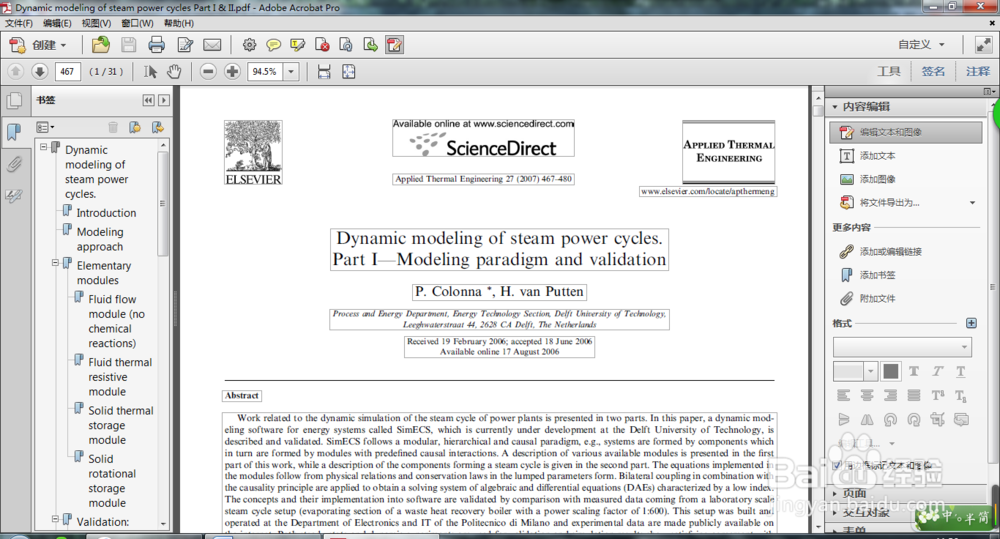Viewport: 1000px width, 539px height.
Task: Switch to the 签名 sign pane
Action: [x=933, y=71]
